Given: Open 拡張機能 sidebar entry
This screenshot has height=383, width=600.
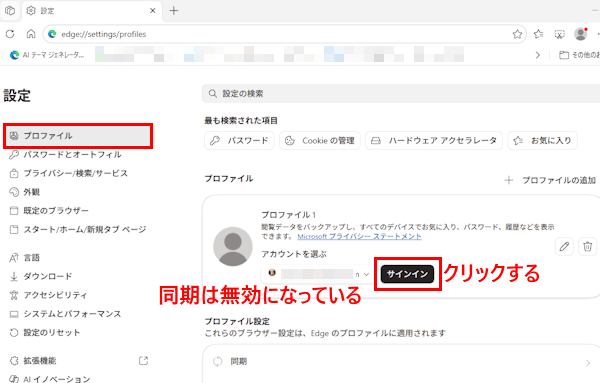Looking at the screenshot, I should (33, 361).
